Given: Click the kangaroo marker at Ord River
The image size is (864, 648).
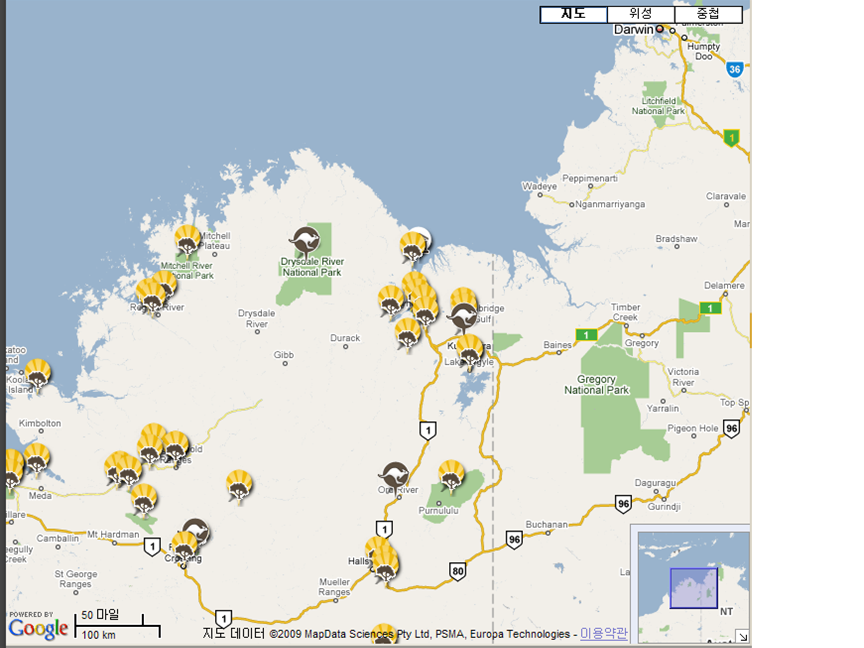Looking at the screenshot, I should click(x=395, y=477).
